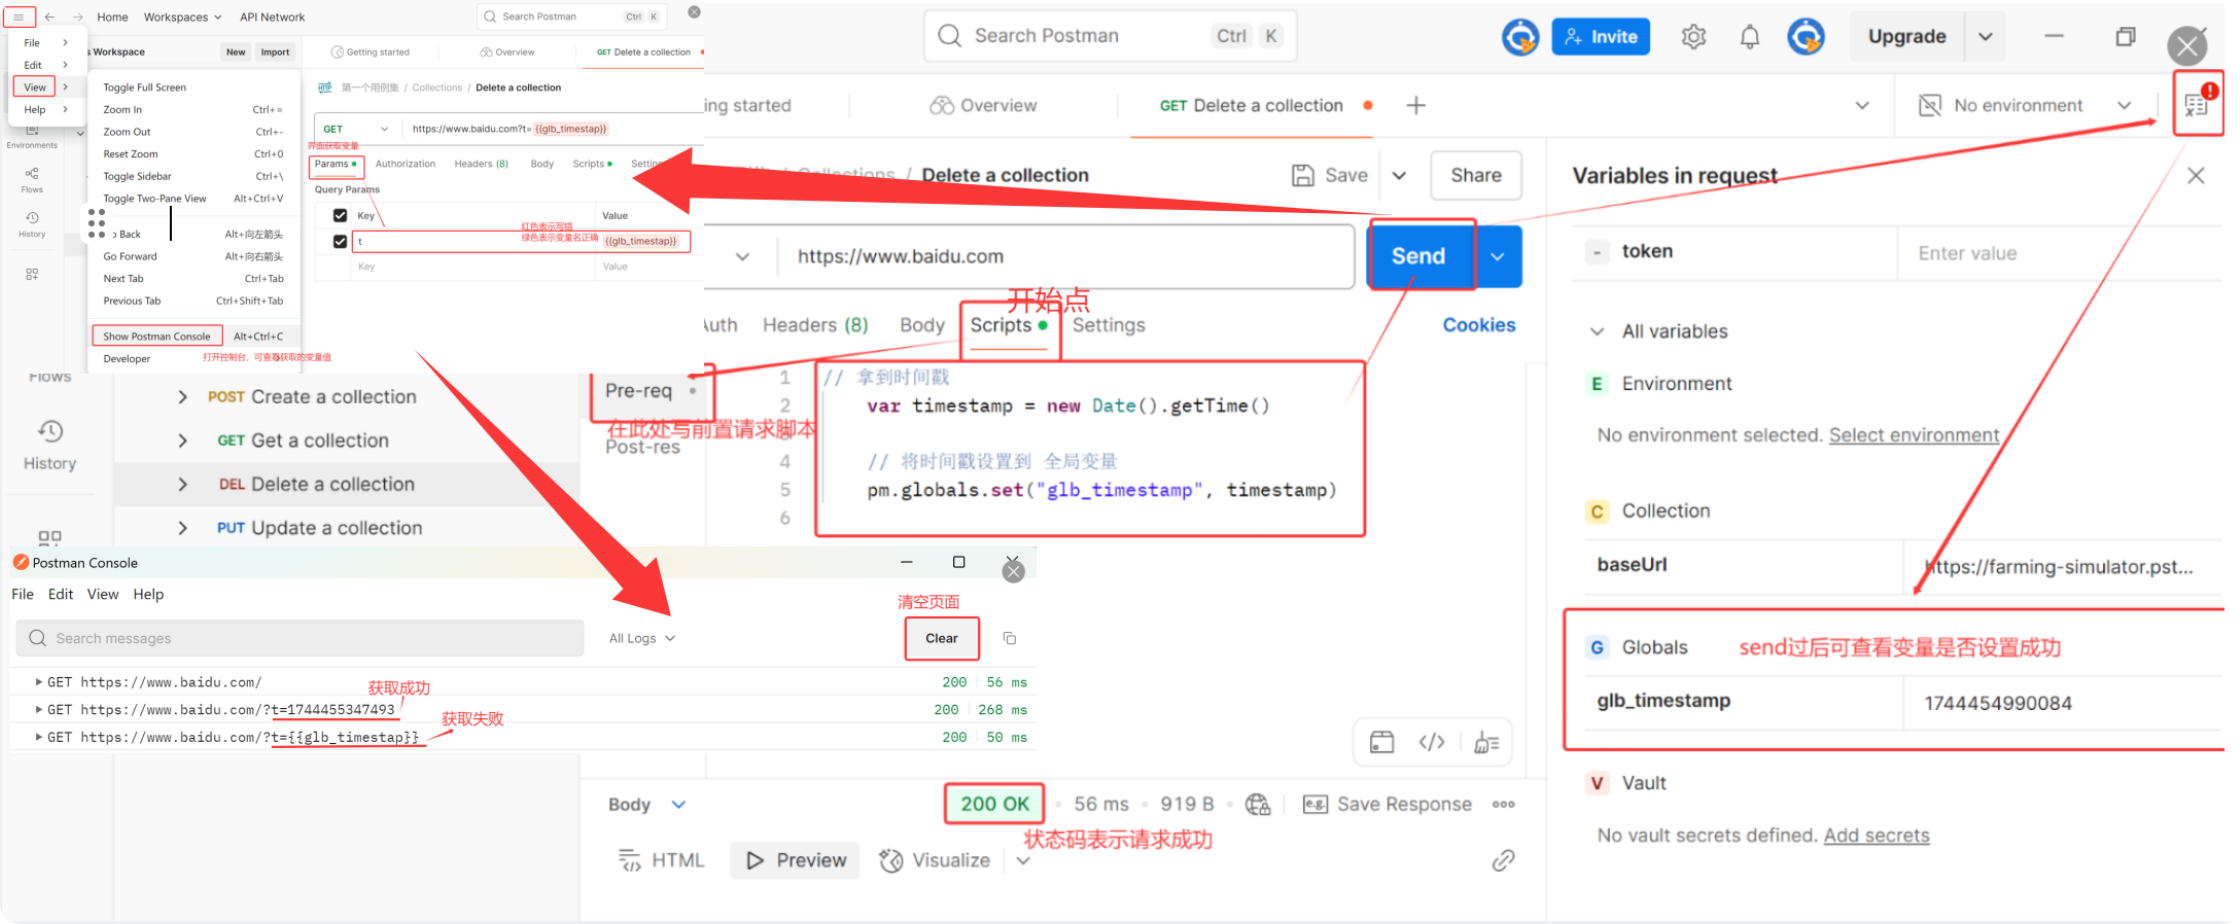Open the response three-dot more options
The height and width of the screenshot is (924, 2240).
pos(1503,804)
